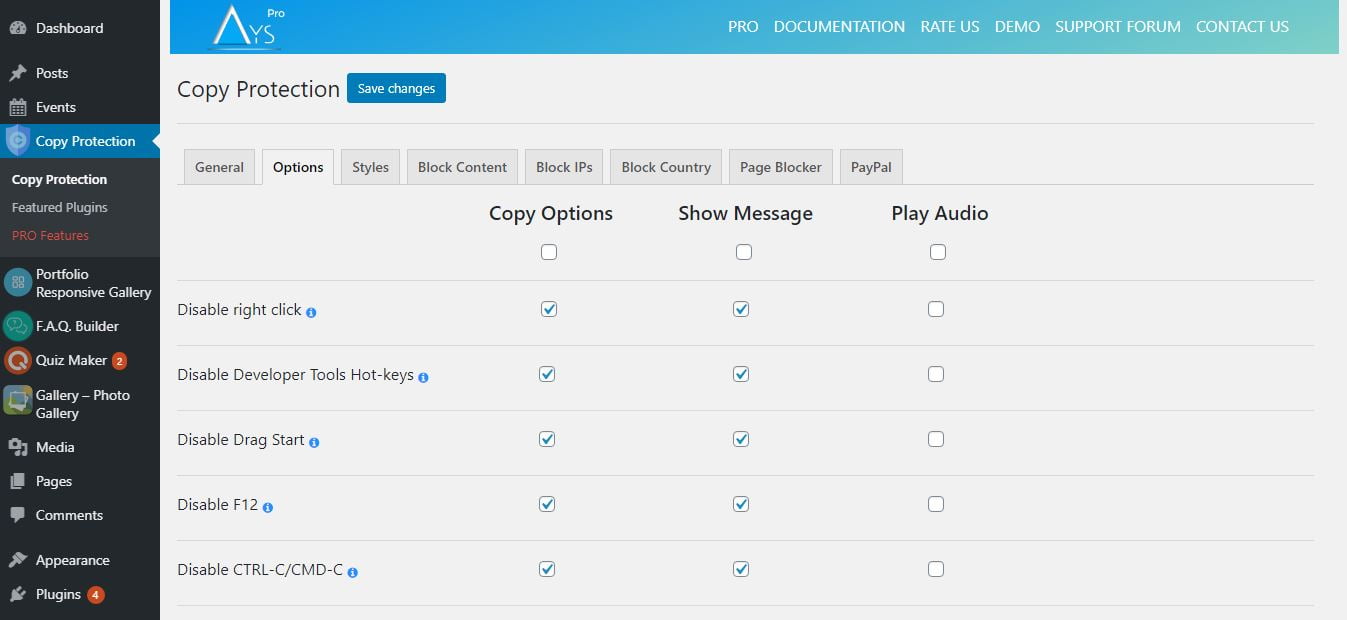Toggle the Show Message select-all checkbox
This screenshot has height=620, width=1347.
(743, 252)
